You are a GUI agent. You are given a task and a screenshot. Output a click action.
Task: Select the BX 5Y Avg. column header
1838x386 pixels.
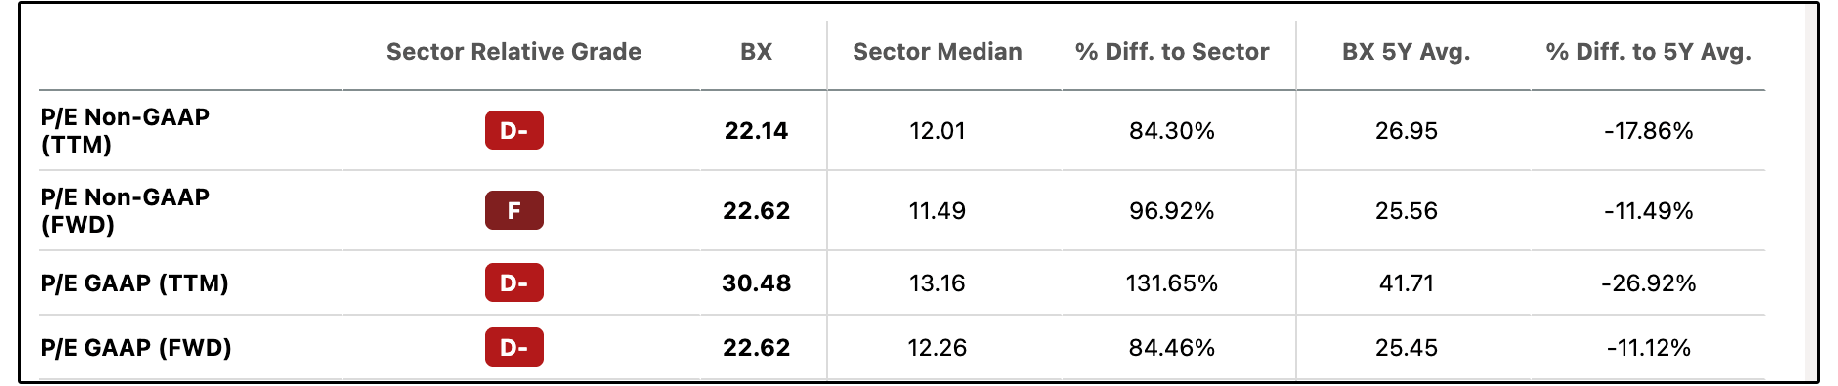1406,52
